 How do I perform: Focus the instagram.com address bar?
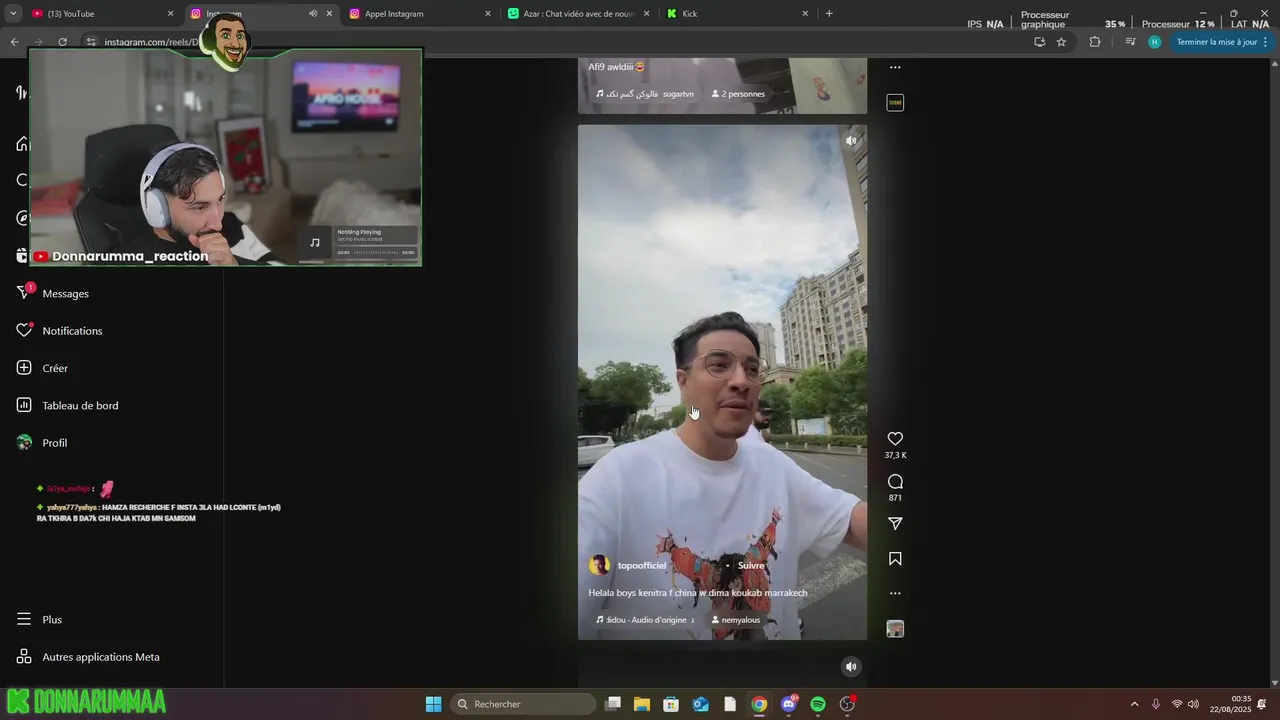pos(560,42)
